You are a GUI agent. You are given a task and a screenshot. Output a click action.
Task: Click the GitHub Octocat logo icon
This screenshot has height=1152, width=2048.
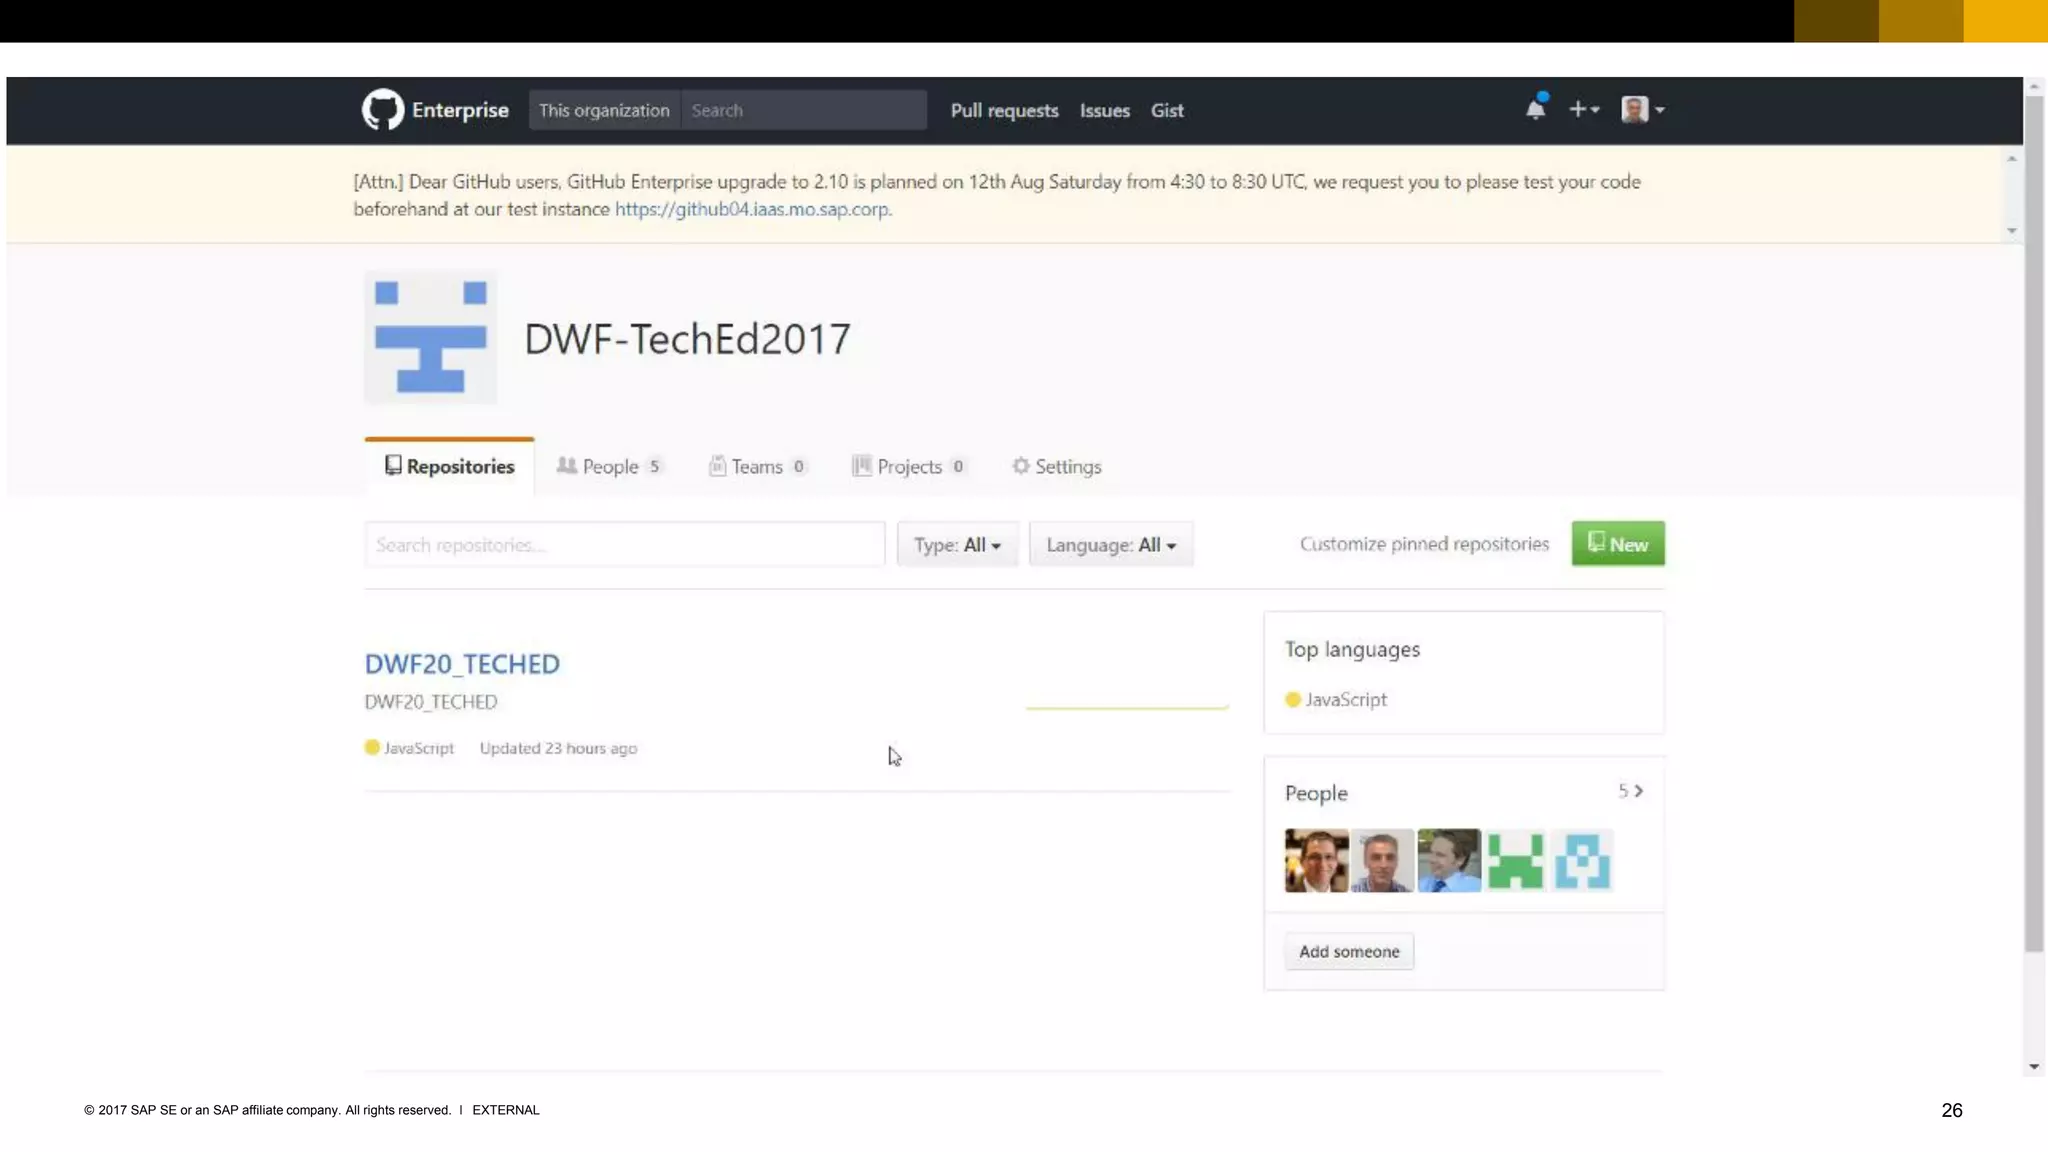point(382,110)
